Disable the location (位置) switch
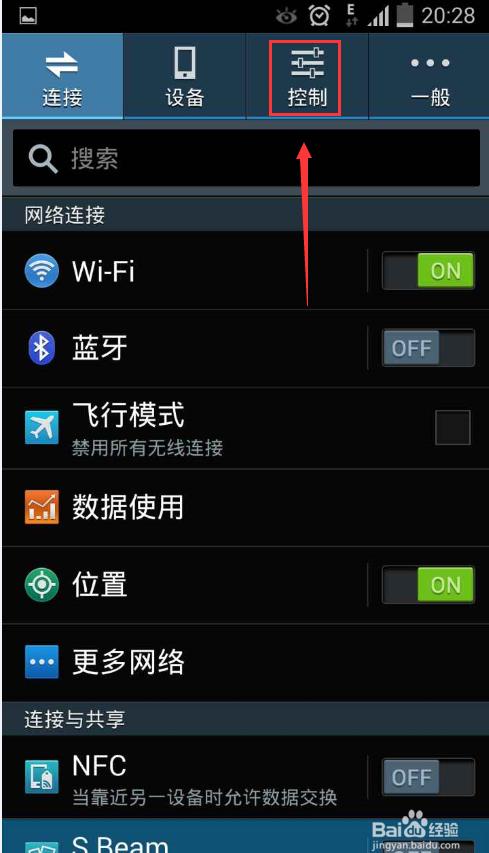This screenshot has width=489, height=853. (428, 585)
